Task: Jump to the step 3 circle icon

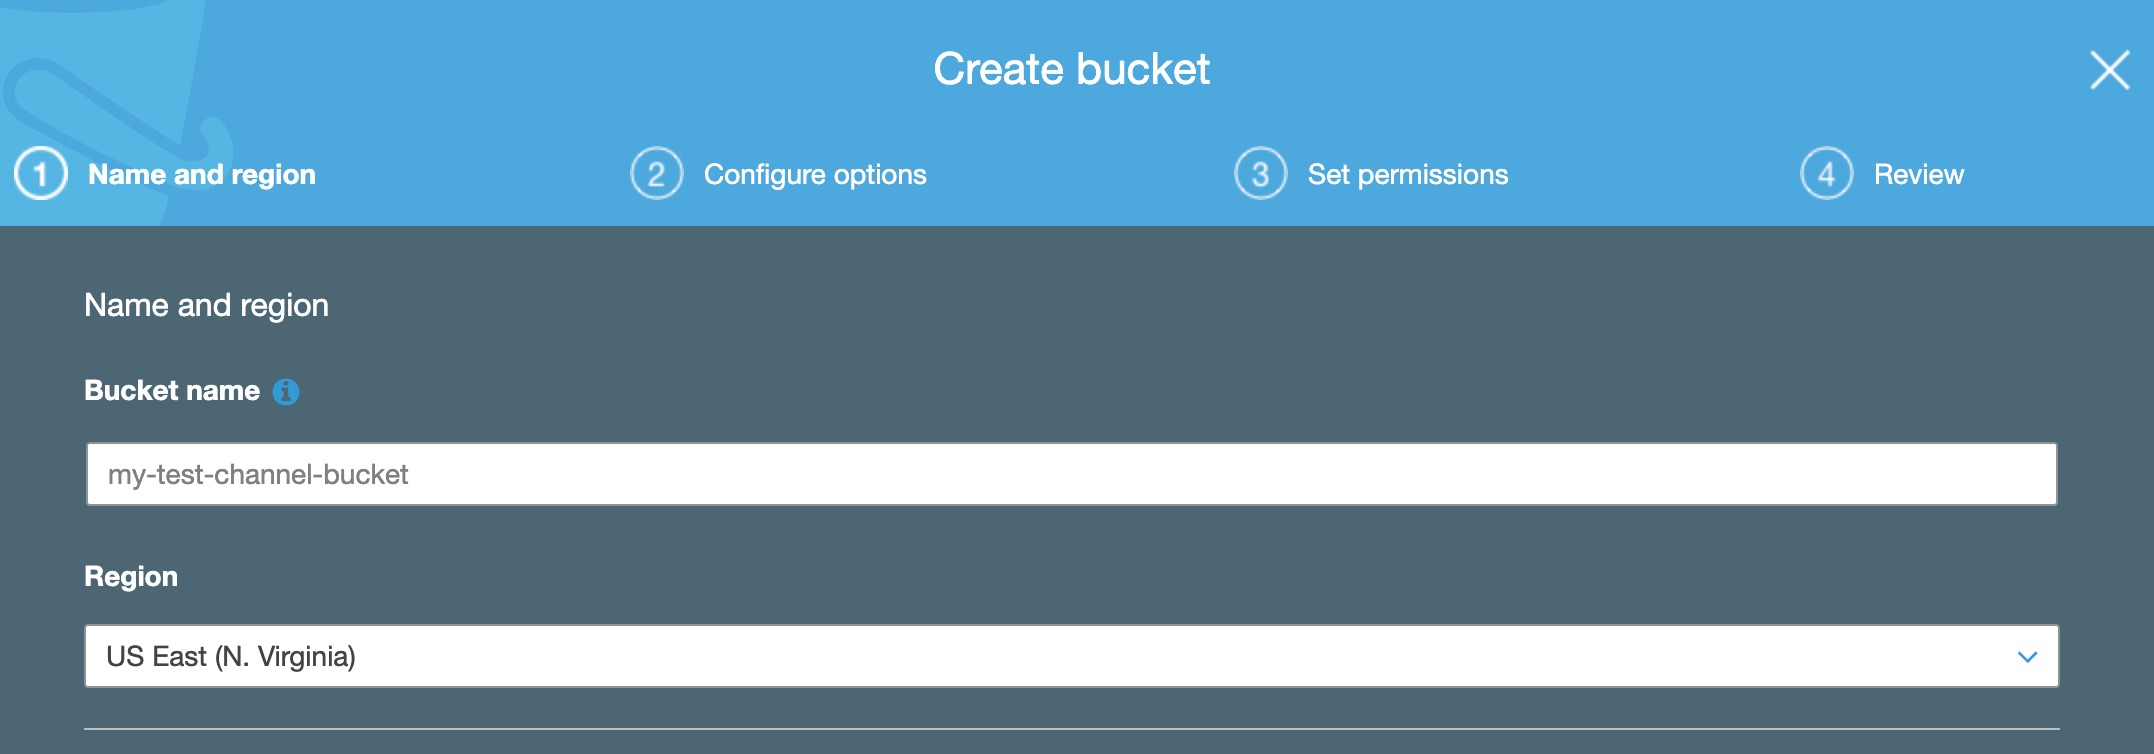Action: 1261,174
